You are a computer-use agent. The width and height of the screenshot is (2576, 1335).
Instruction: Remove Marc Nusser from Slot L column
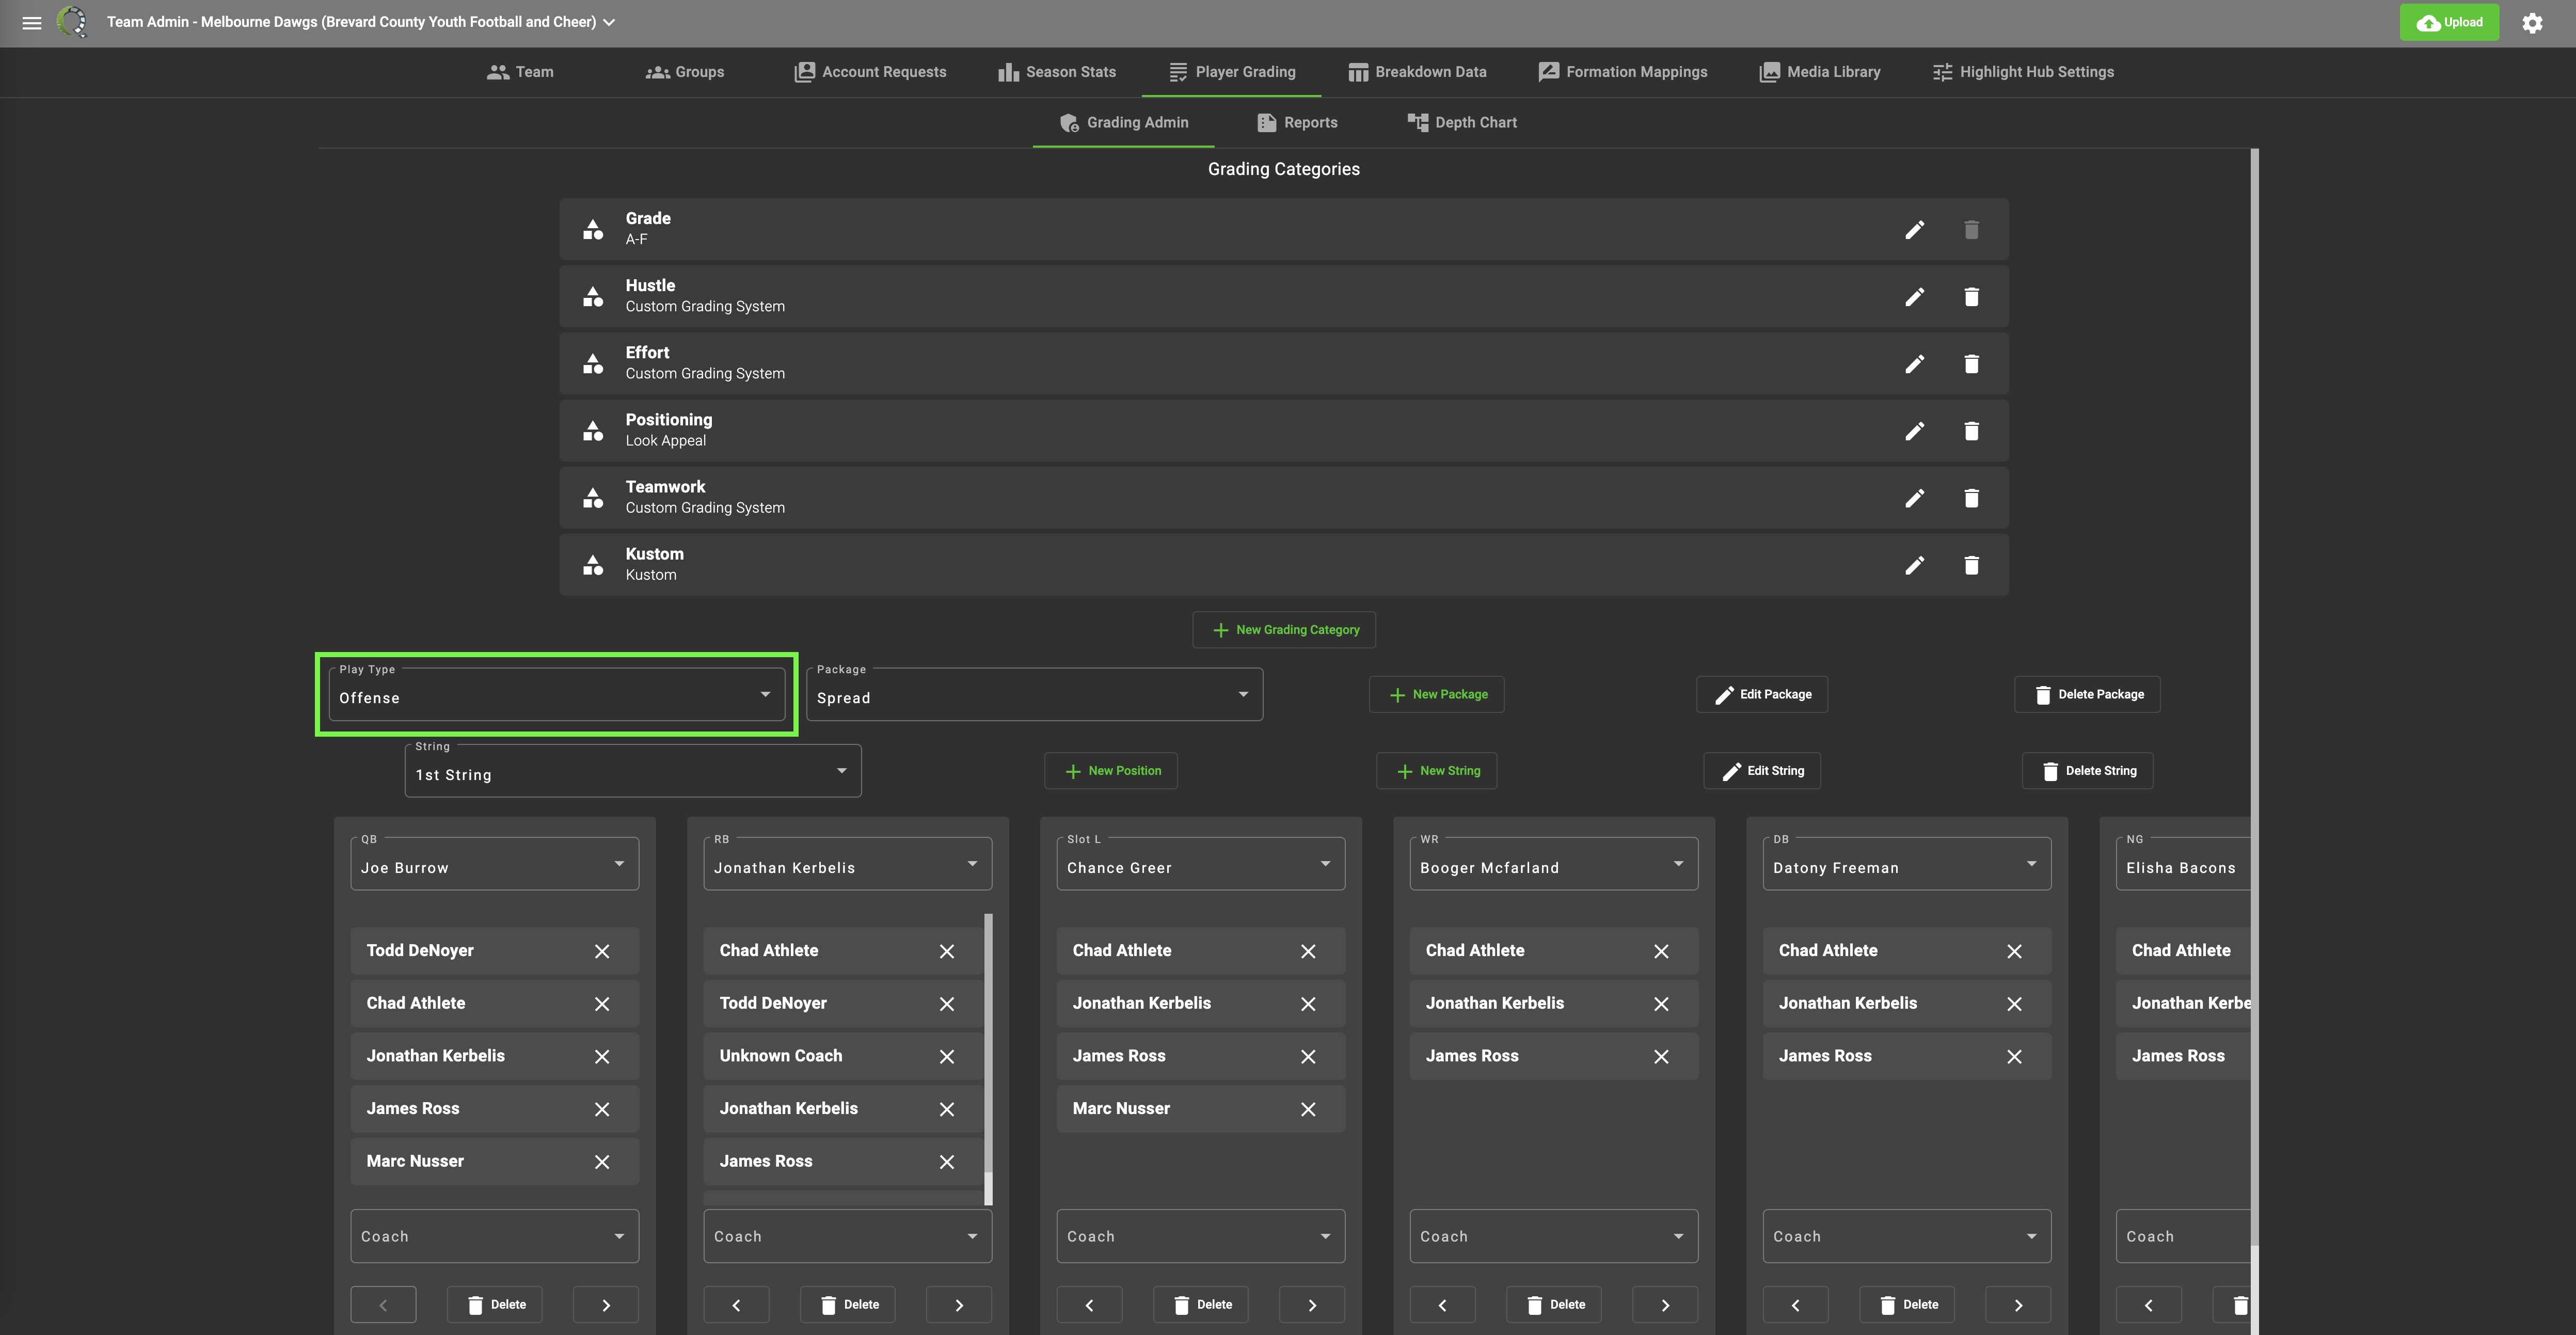(1307, 1109)
